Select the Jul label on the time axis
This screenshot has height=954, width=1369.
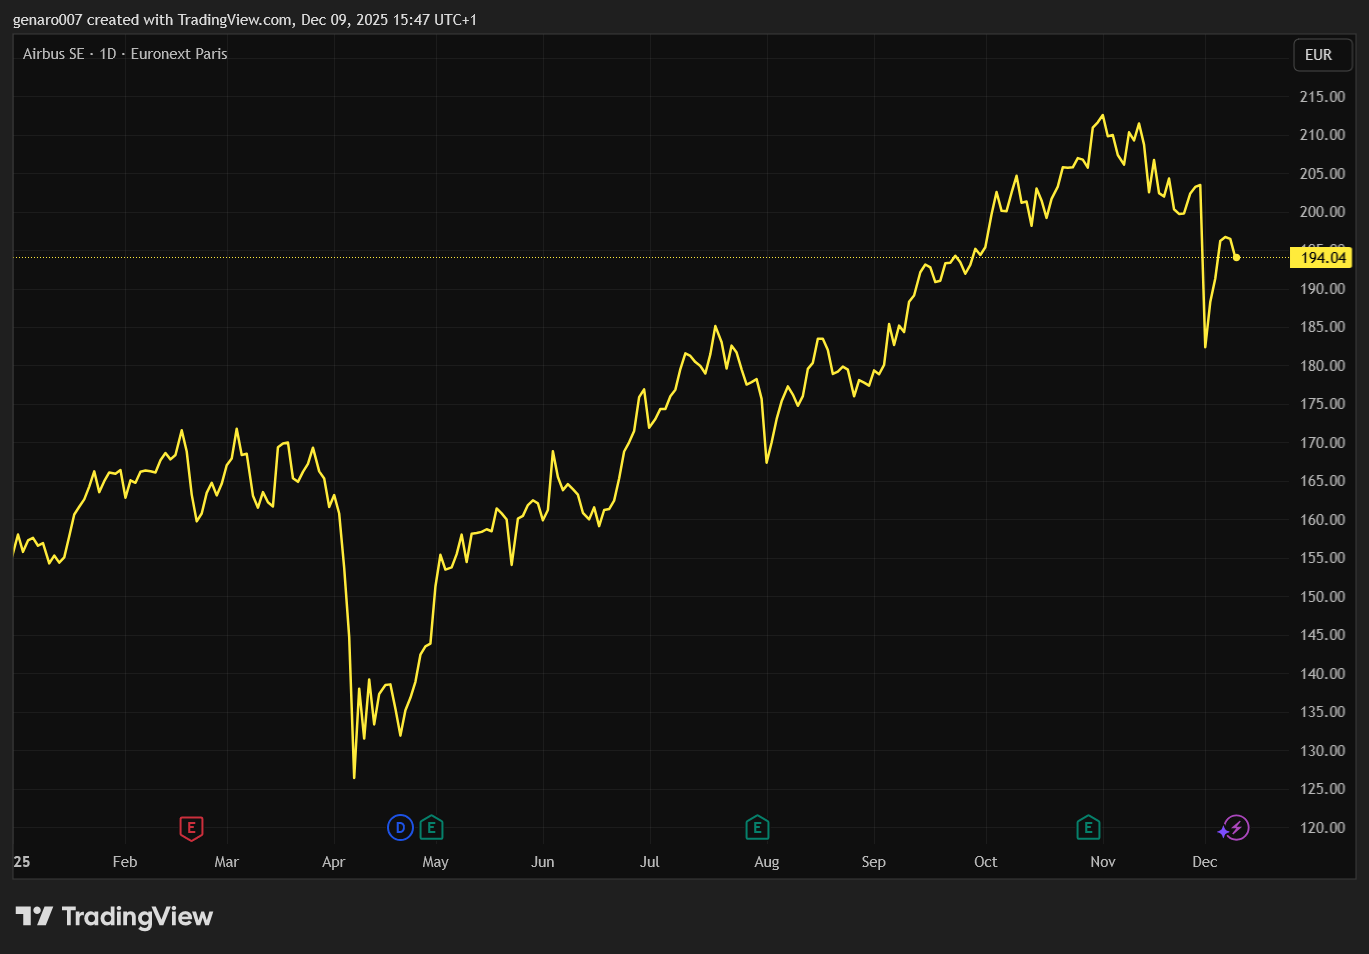click(x=649, y=862)
